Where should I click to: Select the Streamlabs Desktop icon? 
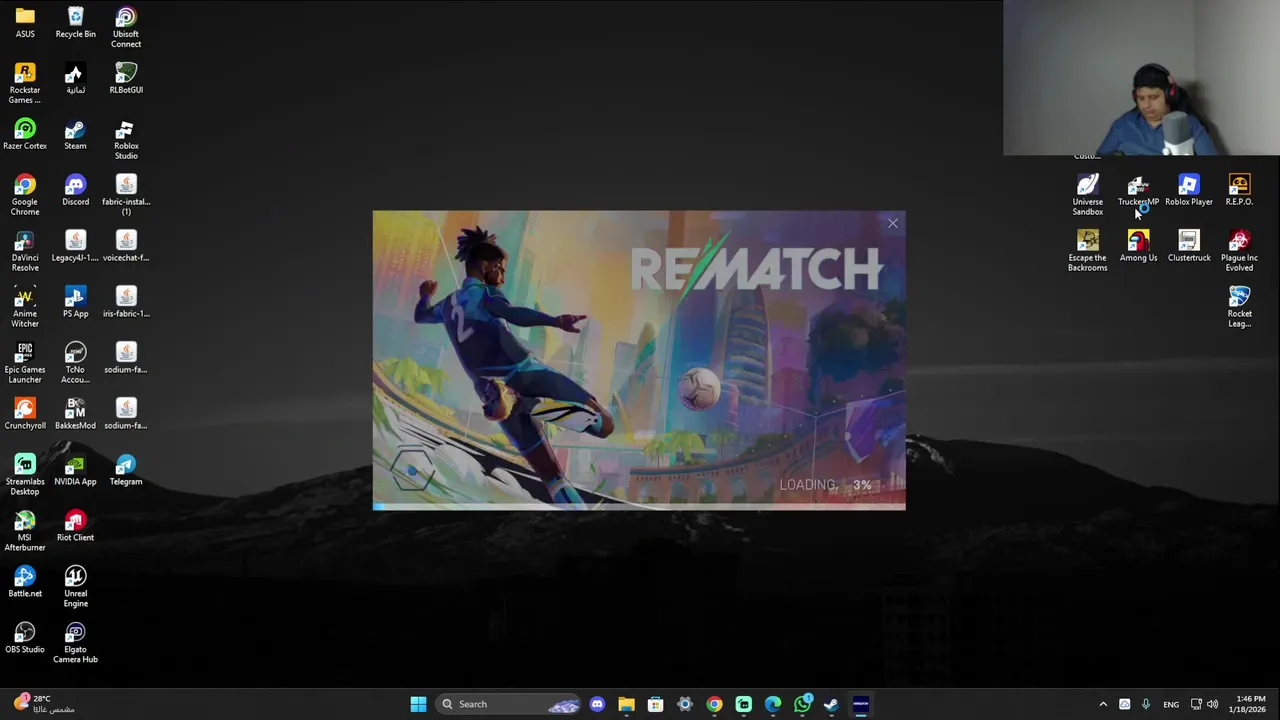click(x=25, y=475)
